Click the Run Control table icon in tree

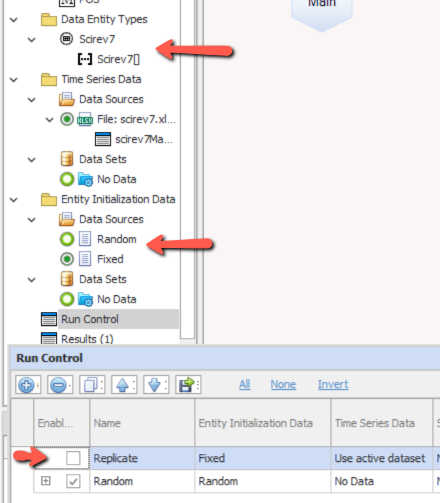[x=49, y=319]
